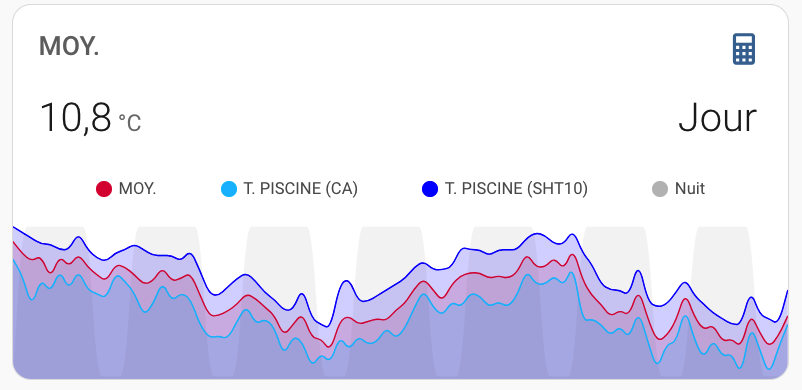
Task: Toggle the dark blue T. PISCINE (SHT10) dot
Action: (x=430, y=189)
